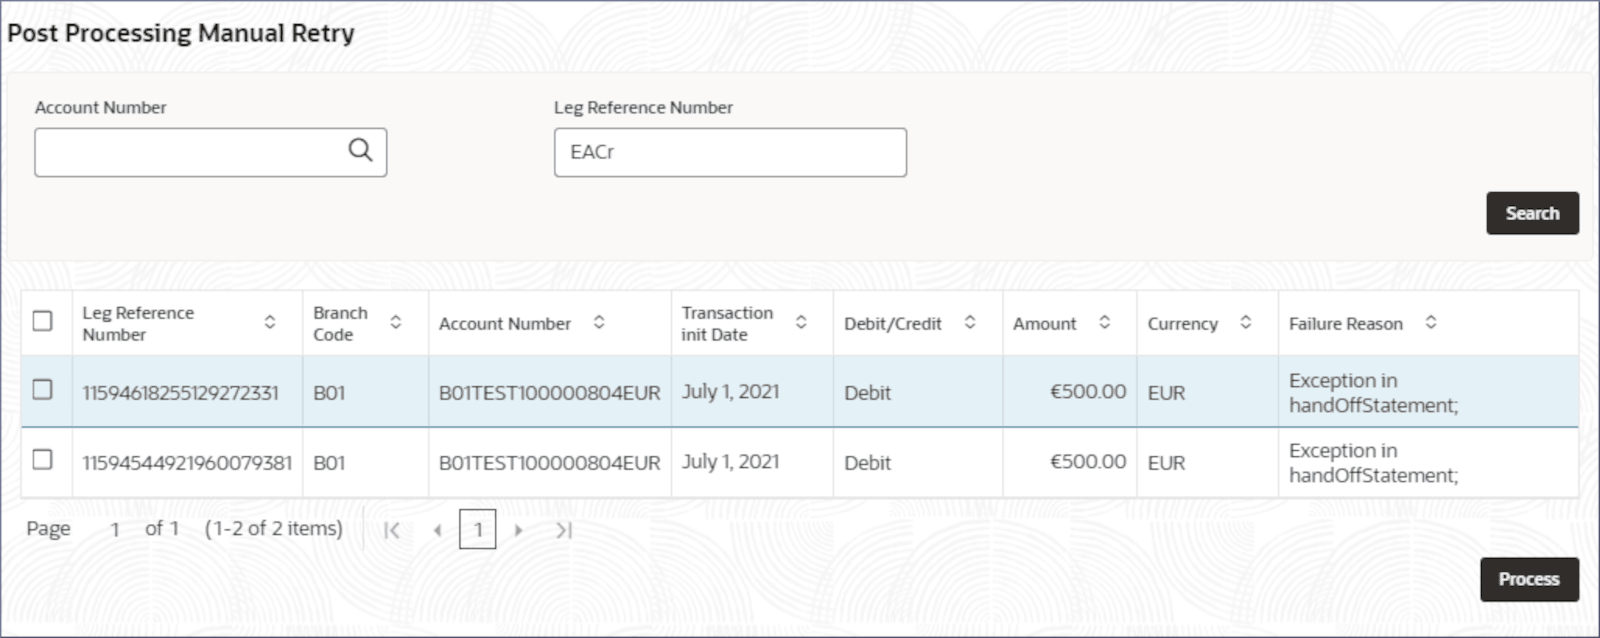This screenshot has width=1600, height=638.
Task: Go to the first page of results
Action: pyautogui.click(x=392, y=530)
